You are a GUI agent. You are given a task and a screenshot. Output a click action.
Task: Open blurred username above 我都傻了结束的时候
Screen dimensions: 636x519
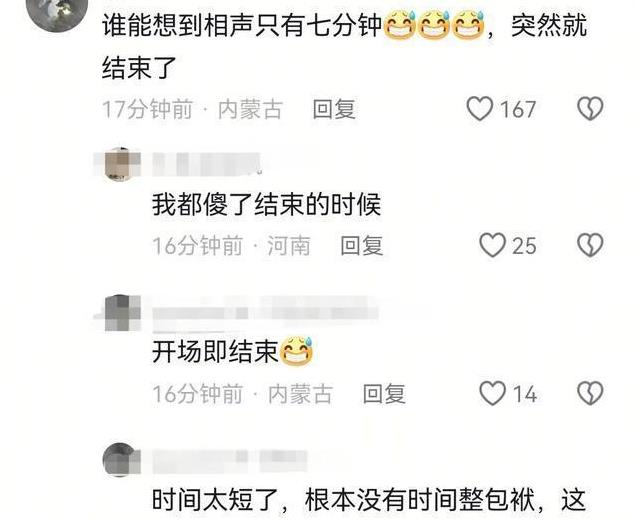tap(207, 164)
